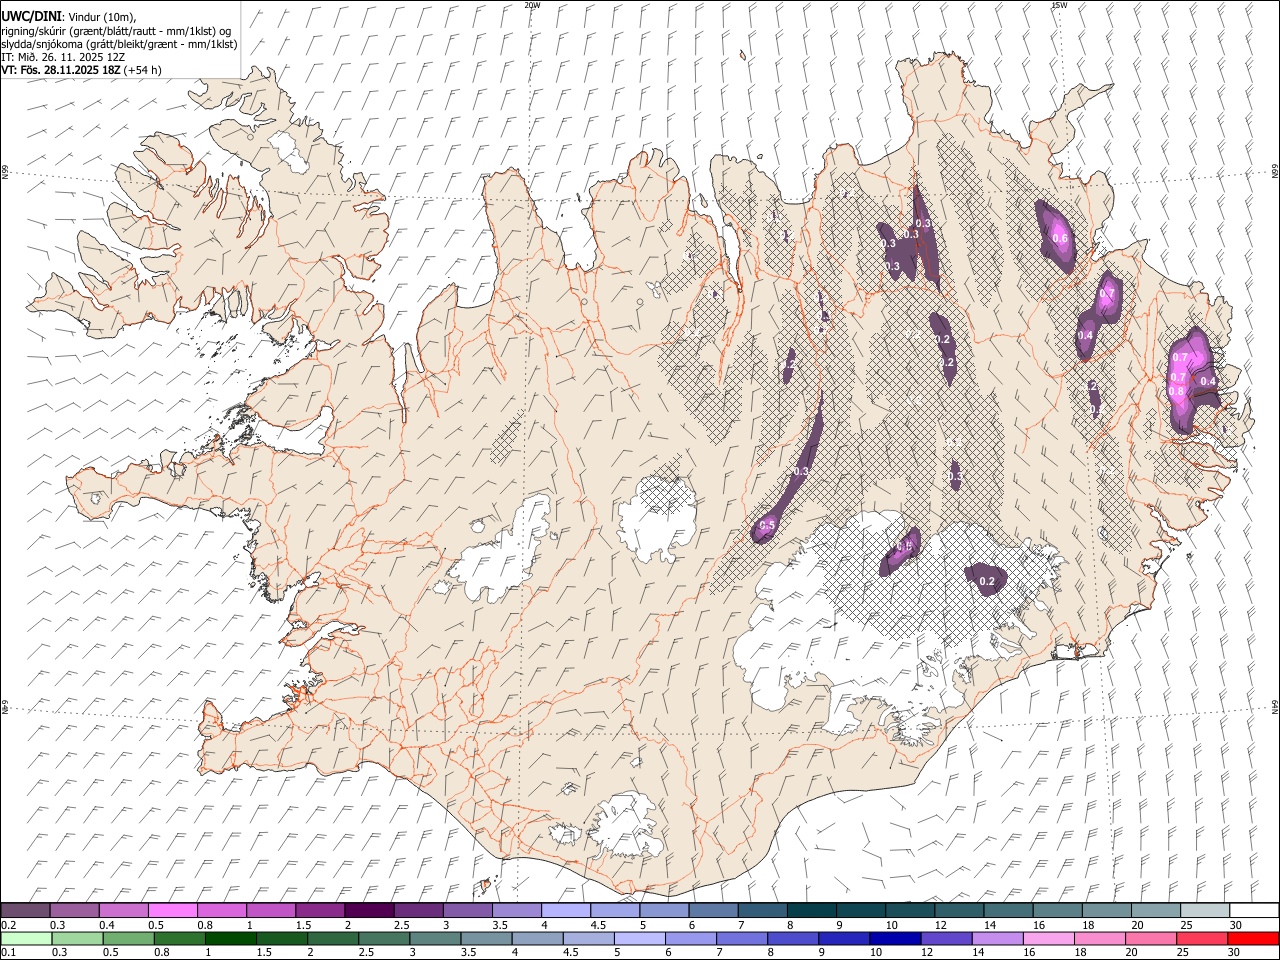Click the '20W' longitude label on the top edge

tap(533, 5)
